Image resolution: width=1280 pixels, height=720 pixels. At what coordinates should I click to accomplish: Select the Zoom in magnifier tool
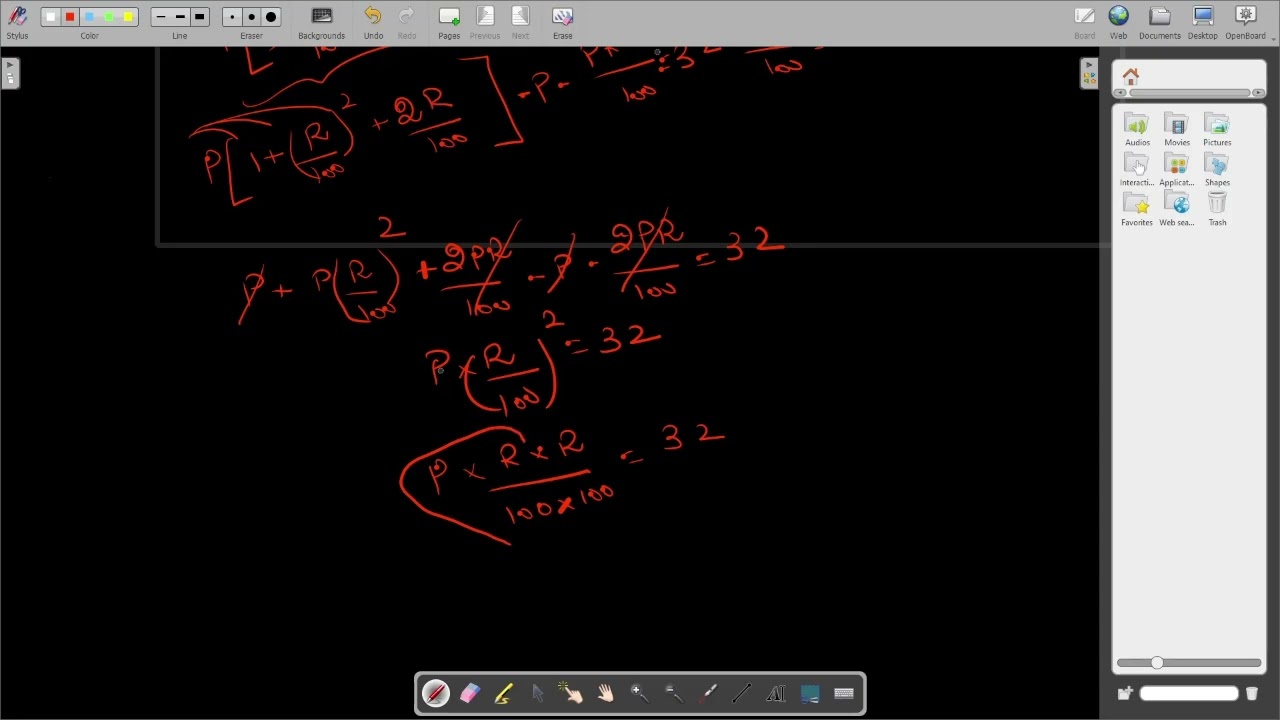(x=640, y=693)
